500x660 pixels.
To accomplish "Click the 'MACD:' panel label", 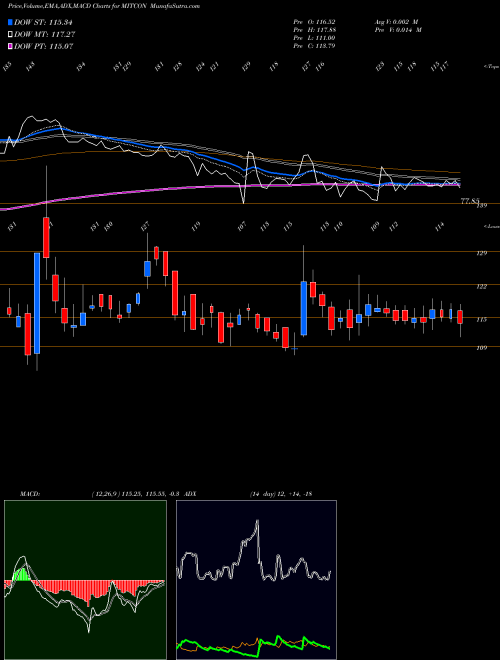I will 29,494.
